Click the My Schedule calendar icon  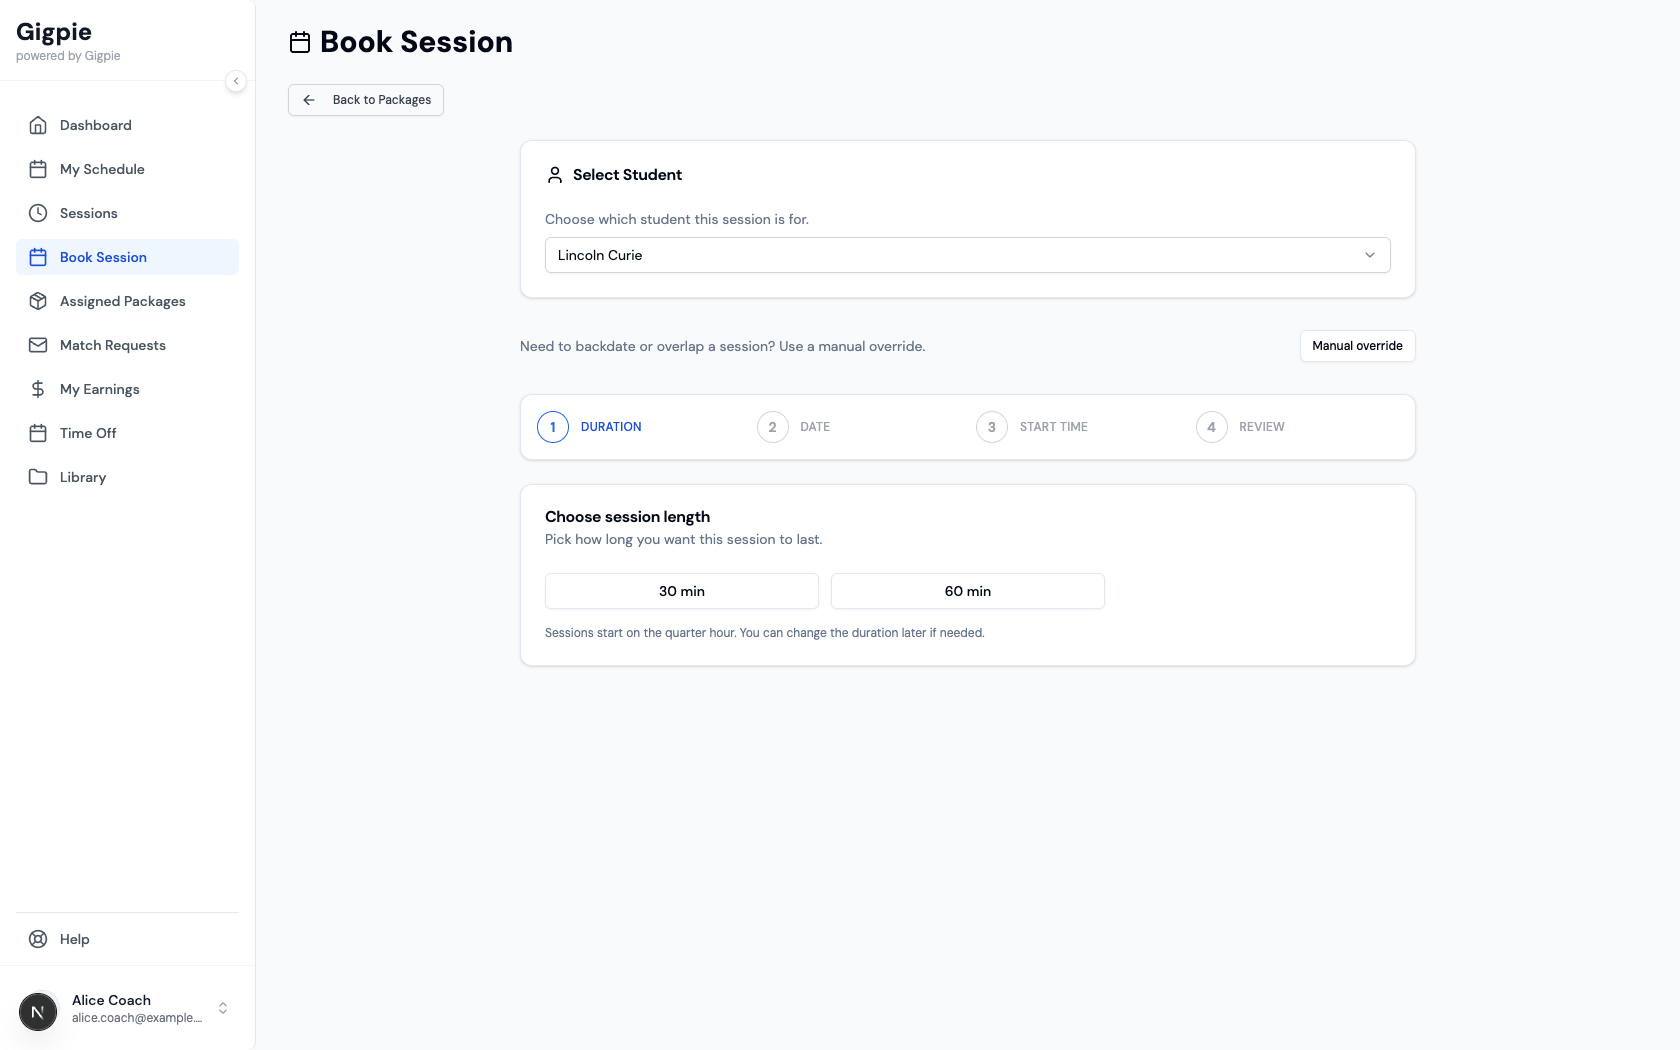point(38,169)
